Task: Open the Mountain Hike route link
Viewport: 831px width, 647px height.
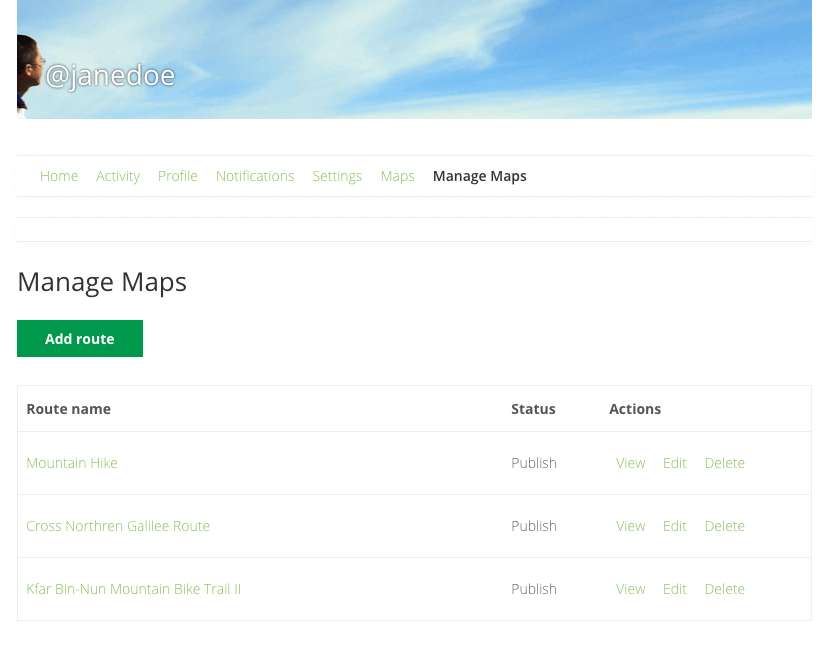Action: tap(72, 463)
